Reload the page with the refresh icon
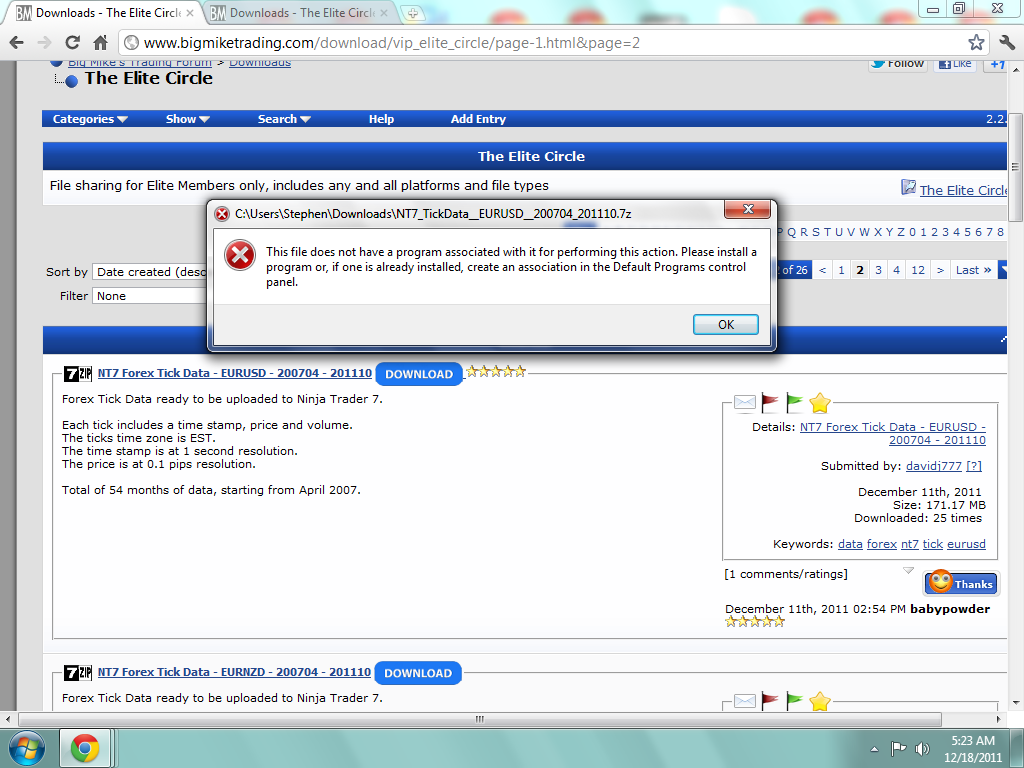Viewport: 1024px width, 768px height. (72, 43)
